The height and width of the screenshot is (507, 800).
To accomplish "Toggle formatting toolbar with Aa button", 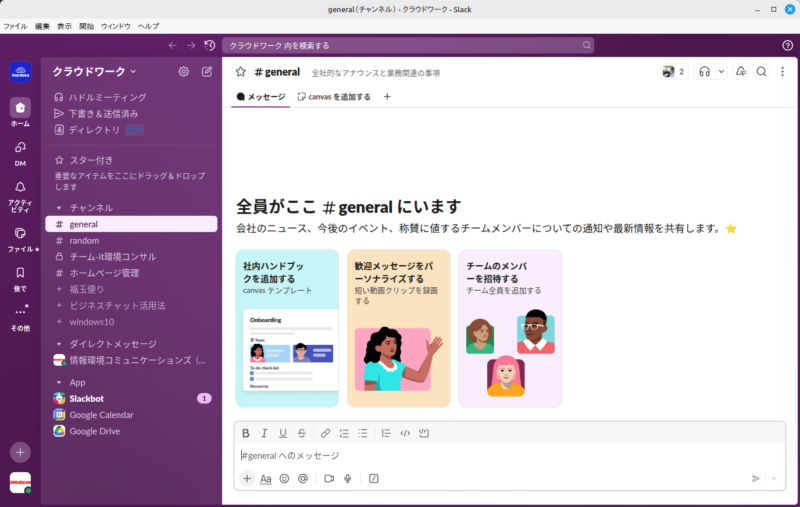I will pos(266,479).
